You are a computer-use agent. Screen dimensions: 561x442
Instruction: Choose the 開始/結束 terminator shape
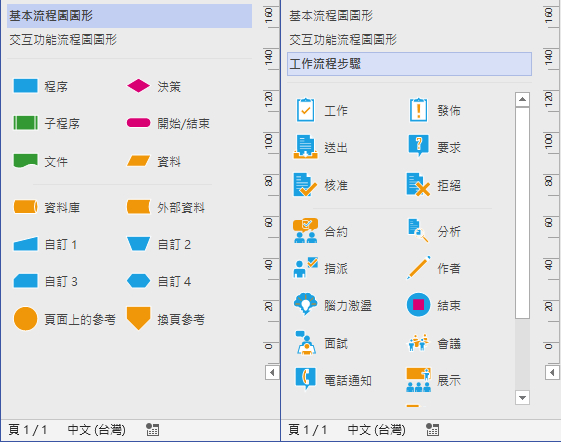138,123
